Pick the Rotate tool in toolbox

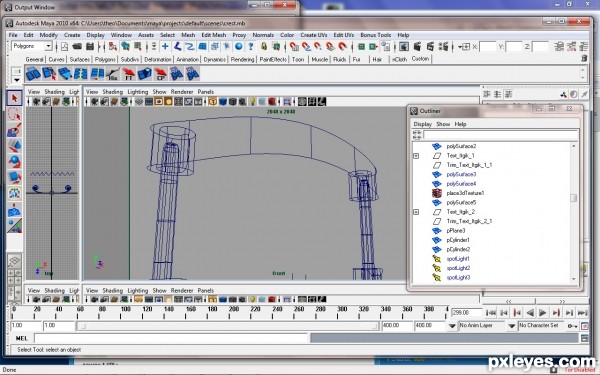[15, 162]
